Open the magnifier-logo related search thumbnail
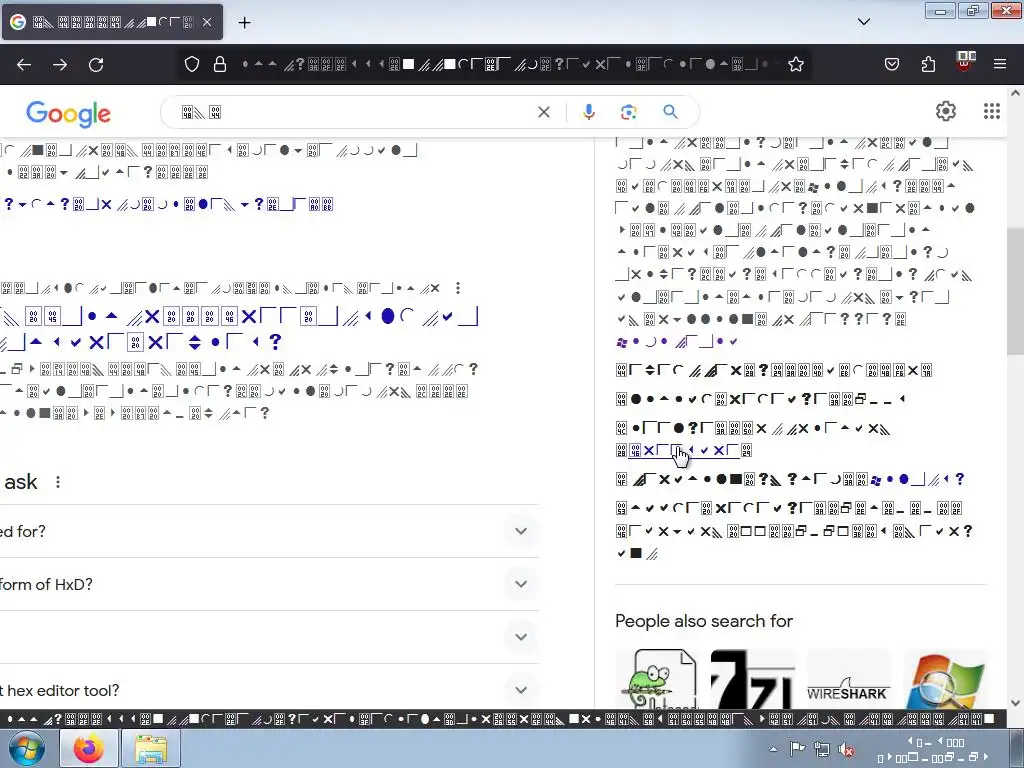 [944, 679]
